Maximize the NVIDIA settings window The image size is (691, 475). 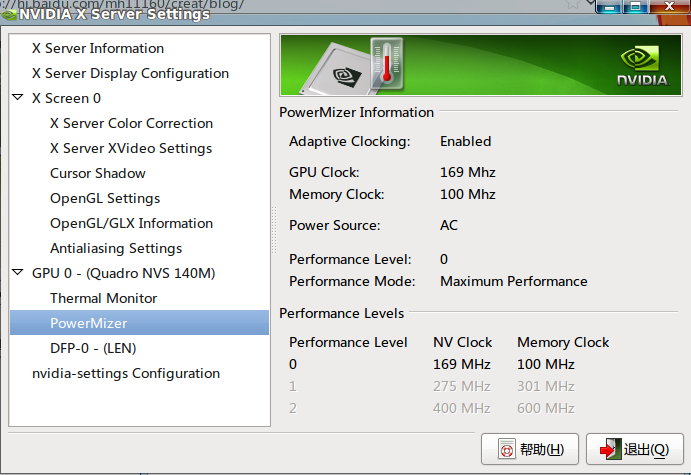coord(635,7)
